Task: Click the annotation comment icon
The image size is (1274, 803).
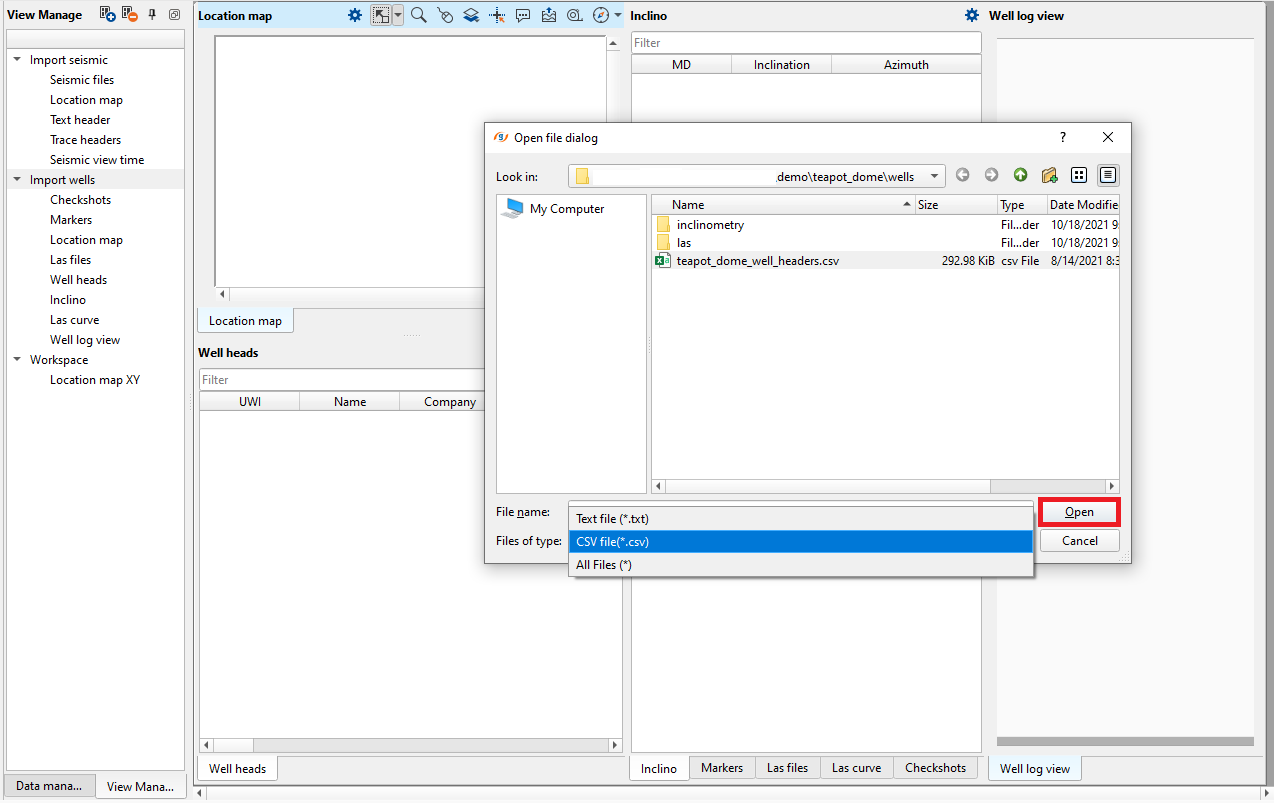Action: (x=523, y=15)
